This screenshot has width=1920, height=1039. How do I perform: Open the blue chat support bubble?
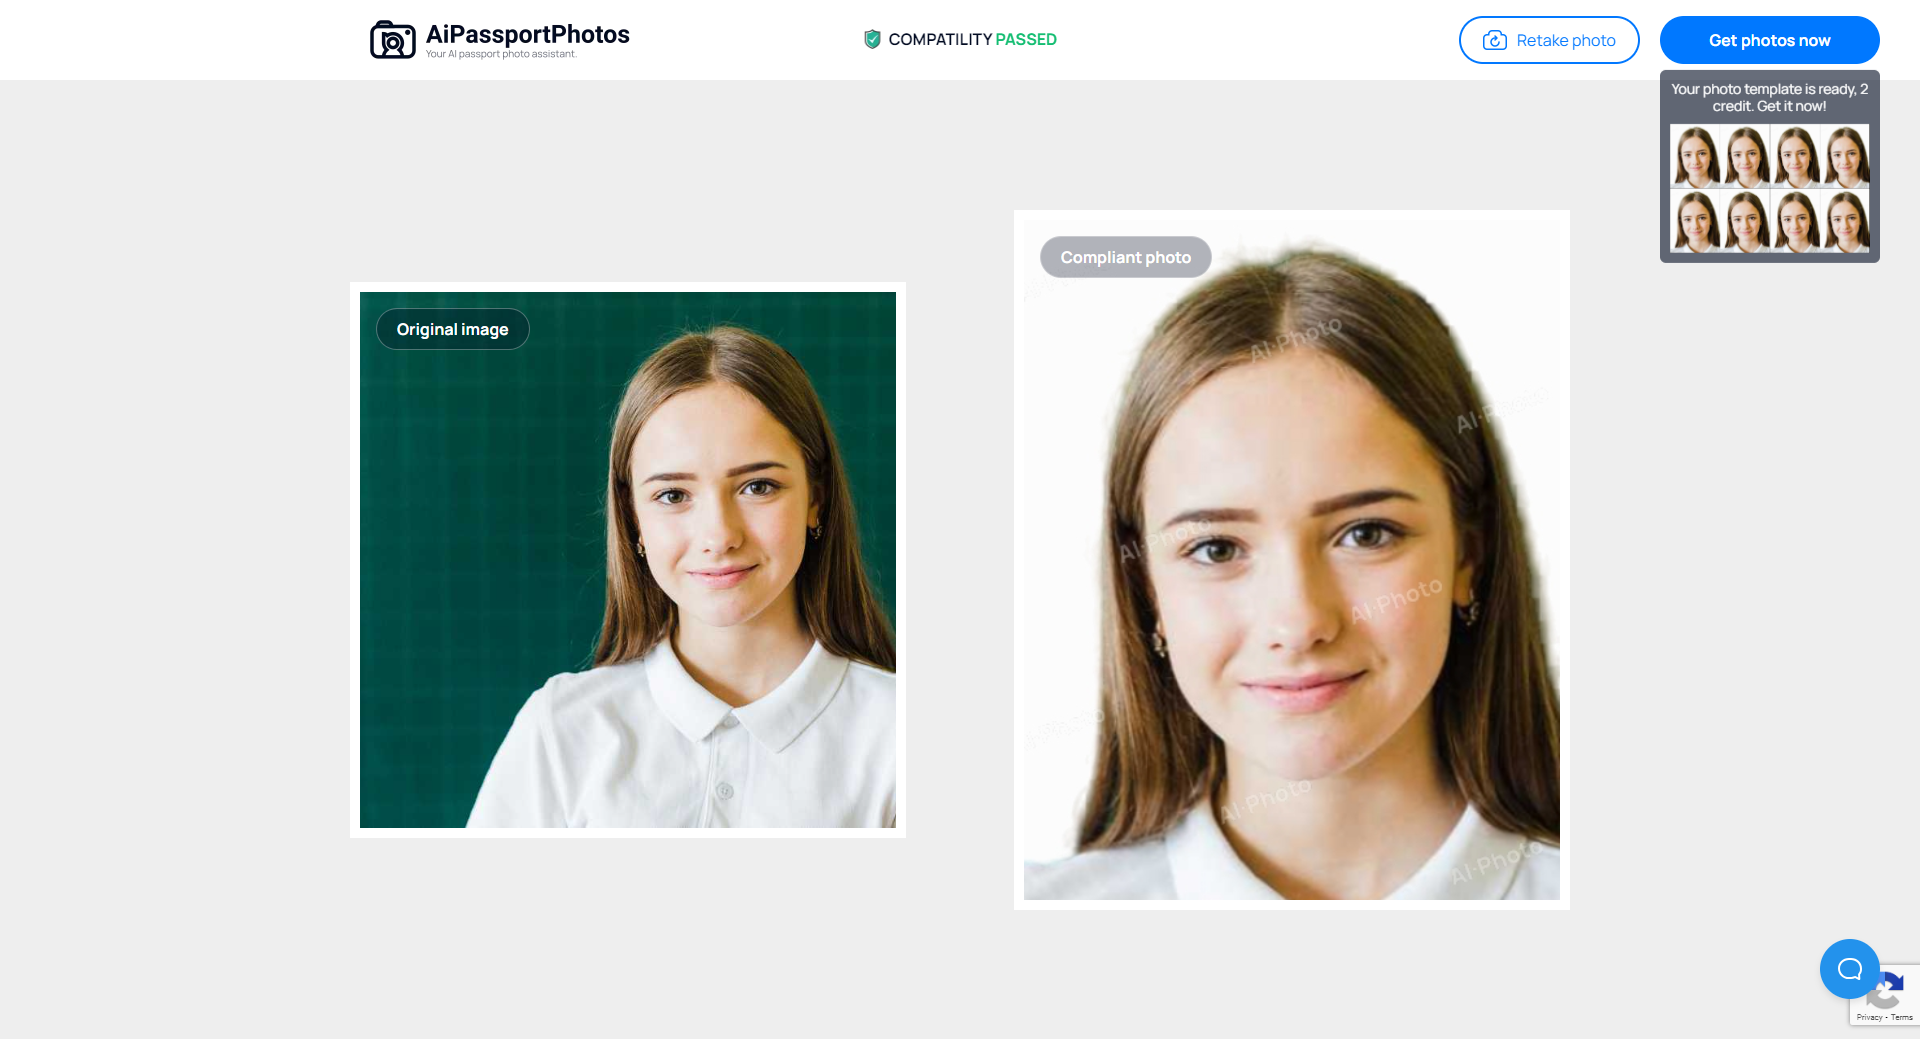(1849, 968)
